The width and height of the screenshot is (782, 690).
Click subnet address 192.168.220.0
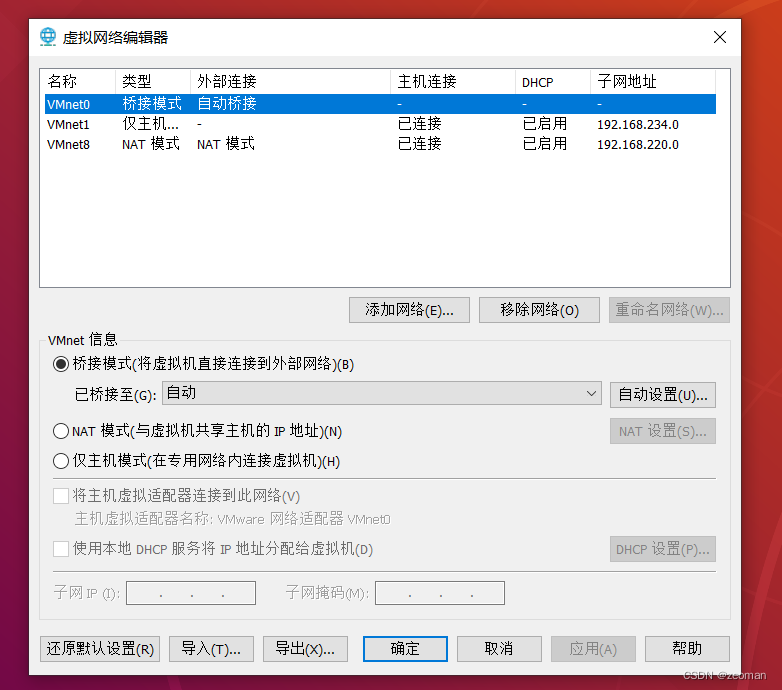[x=638, y=145]
